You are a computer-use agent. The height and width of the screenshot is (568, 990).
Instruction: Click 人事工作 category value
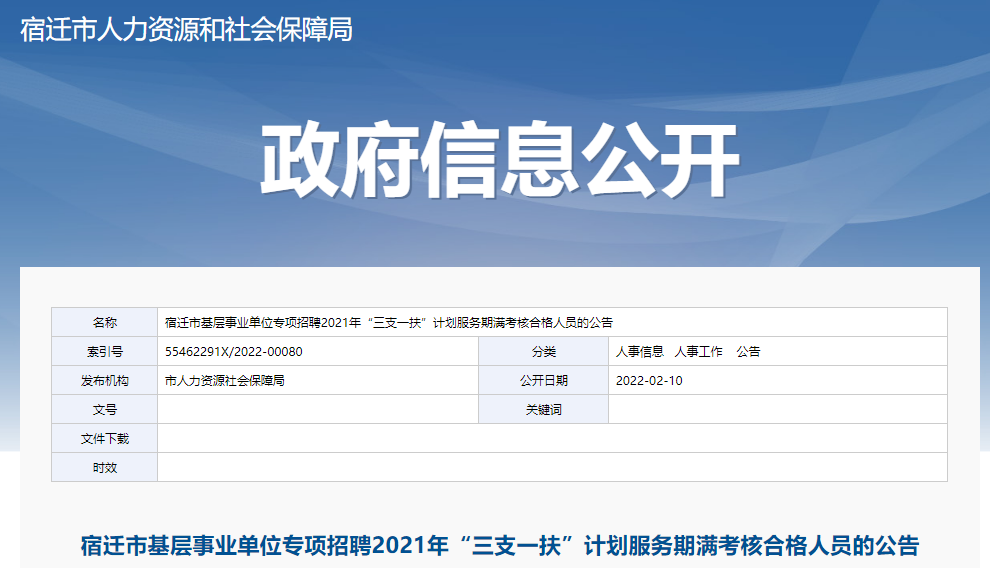pos(698,352)
